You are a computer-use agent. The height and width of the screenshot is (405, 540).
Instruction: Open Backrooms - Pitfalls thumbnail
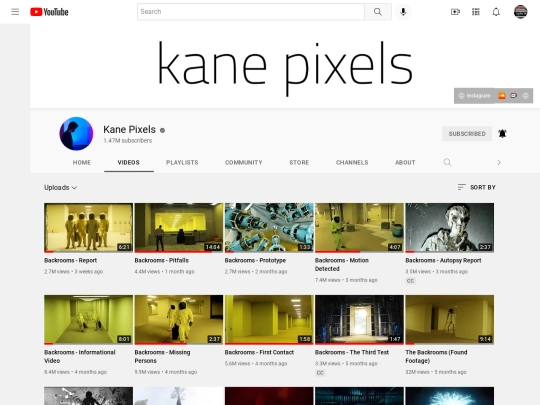[178, 228]
